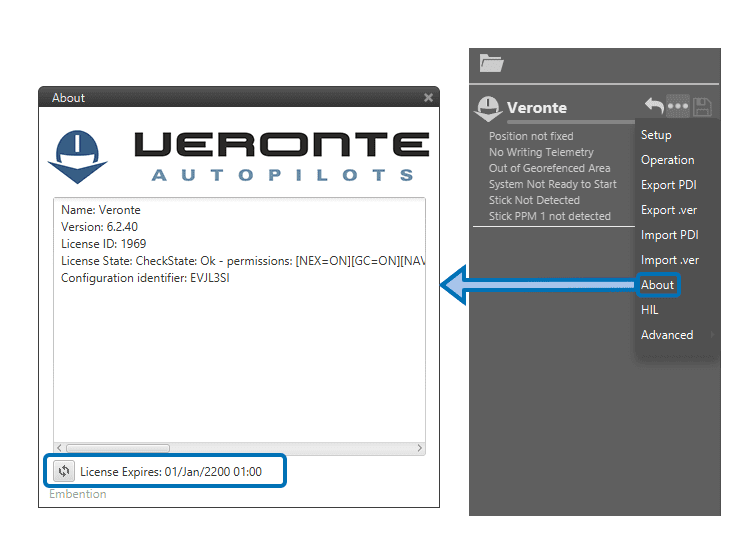Click the 'Out of Georeferenced Area' status

[549, 168]
